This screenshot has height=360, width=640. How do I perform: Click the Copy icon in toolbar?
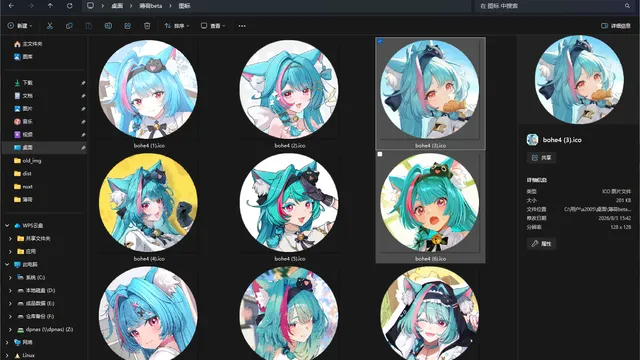click(x=69, y=26)
